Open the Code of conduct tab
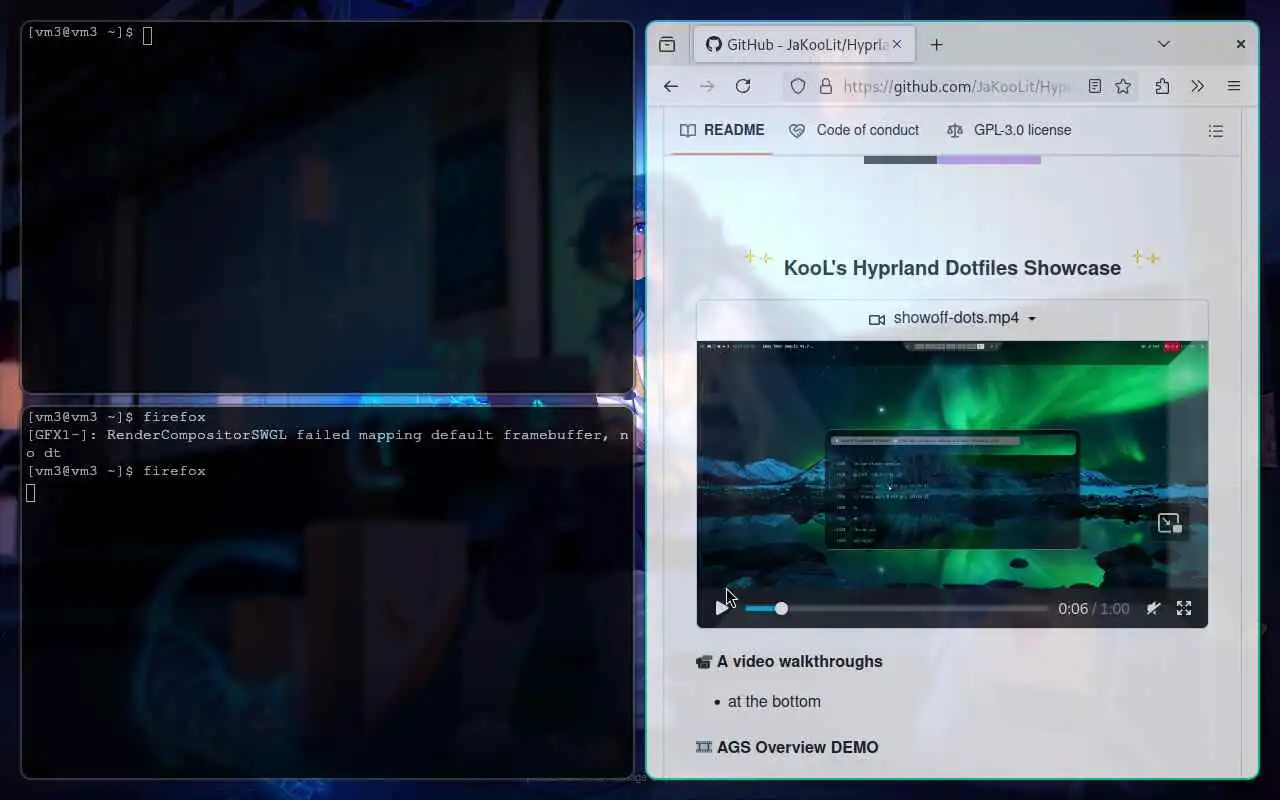This screenshot has height=800, width=1280. pyautogui.click(x=854, y=130)
